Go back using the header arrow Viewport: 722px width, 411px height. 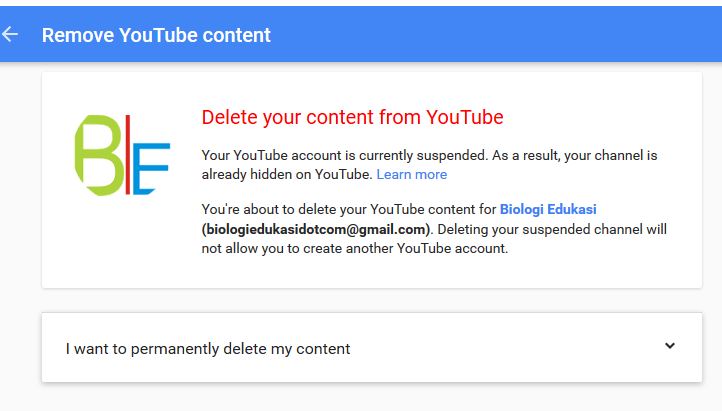pyautogui.click(x=10, y=35)
